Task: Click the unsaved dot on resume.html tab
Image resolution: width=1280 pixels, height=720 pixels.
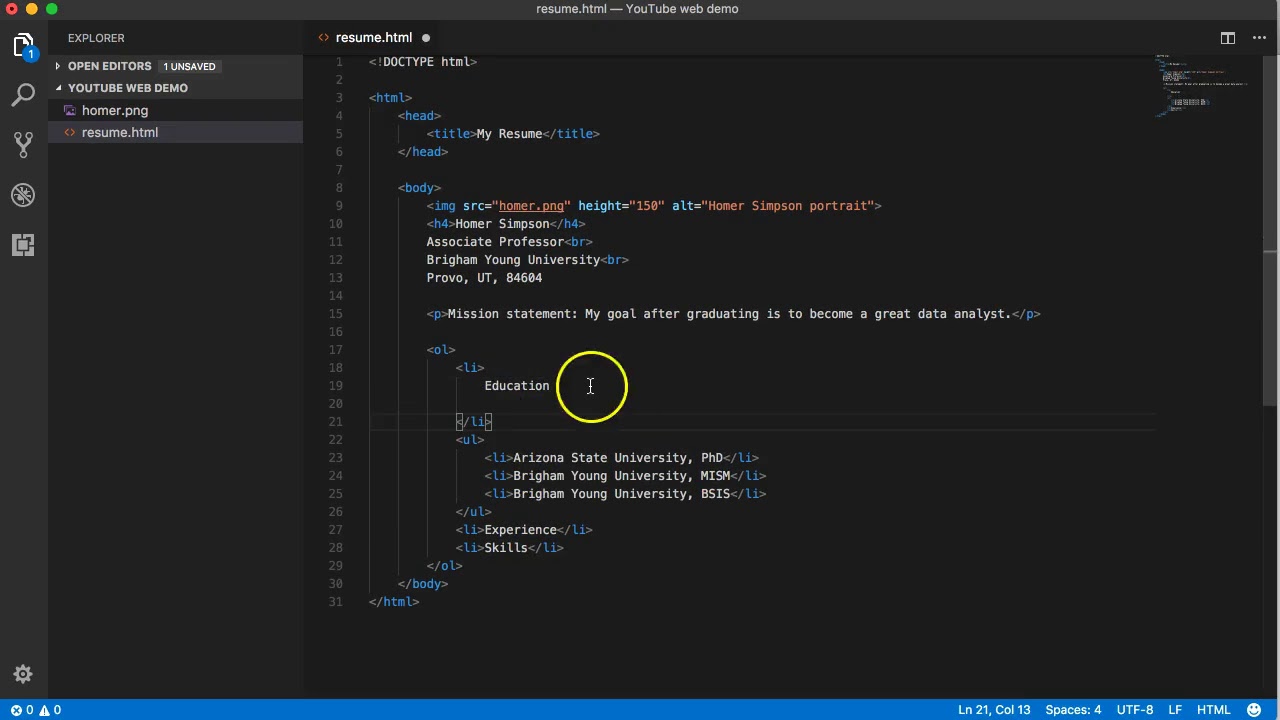Action: (425, 38)
